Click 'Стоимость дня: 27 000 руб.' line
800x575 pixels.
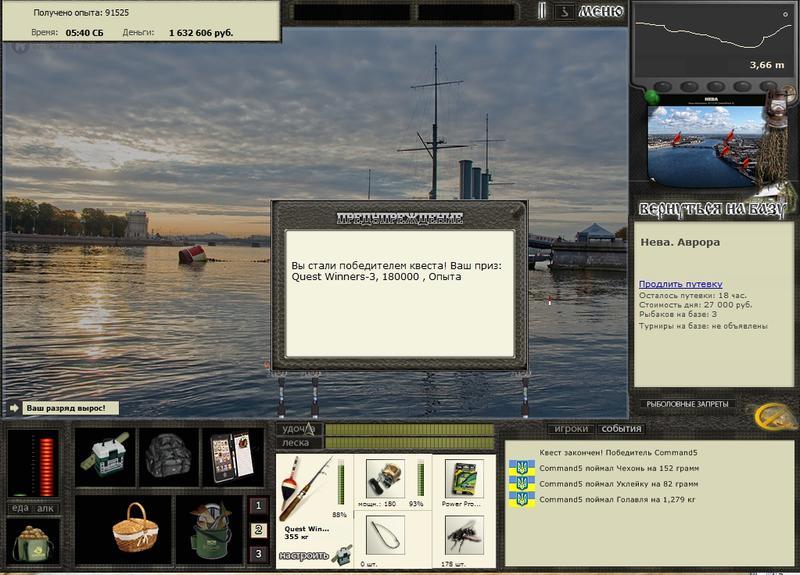(695, 305)
